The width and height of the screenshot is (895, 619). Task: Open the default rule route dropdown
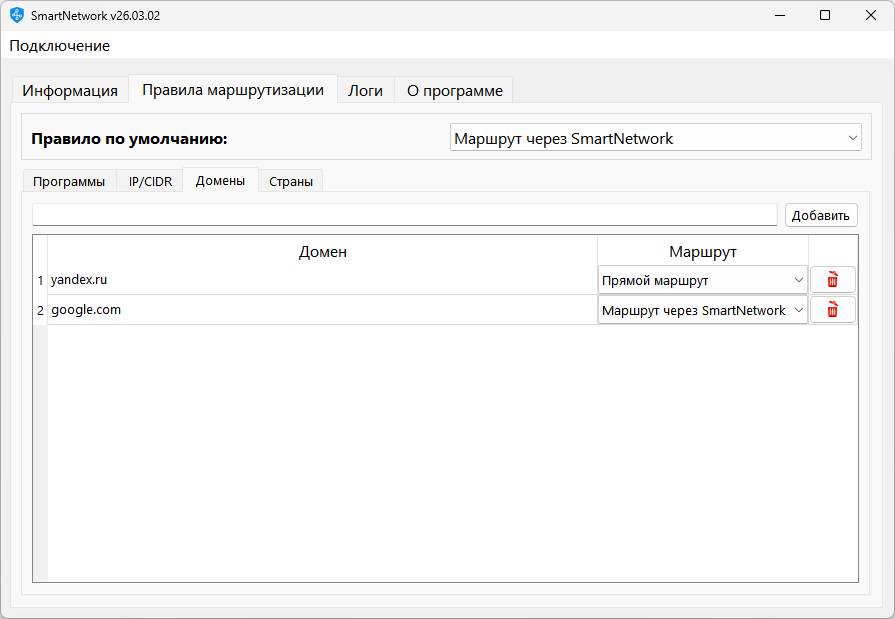click(x=655, y=138)
